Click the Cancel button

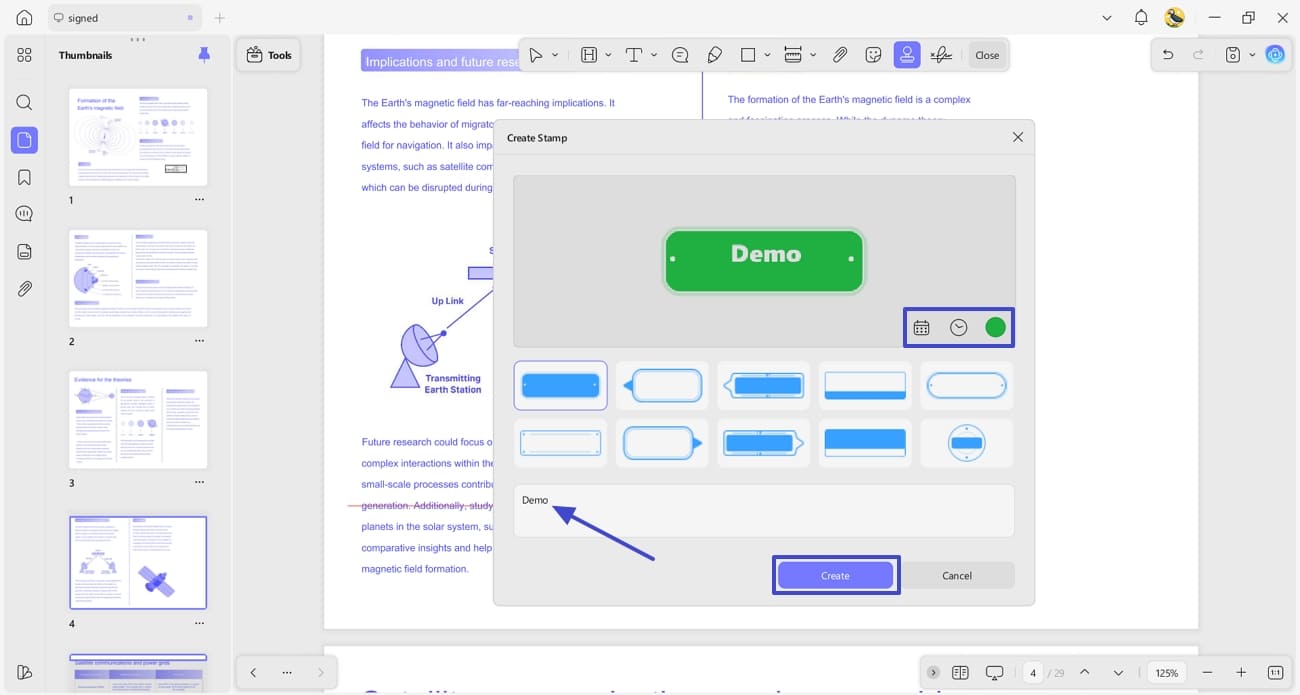tap(957, 575)
